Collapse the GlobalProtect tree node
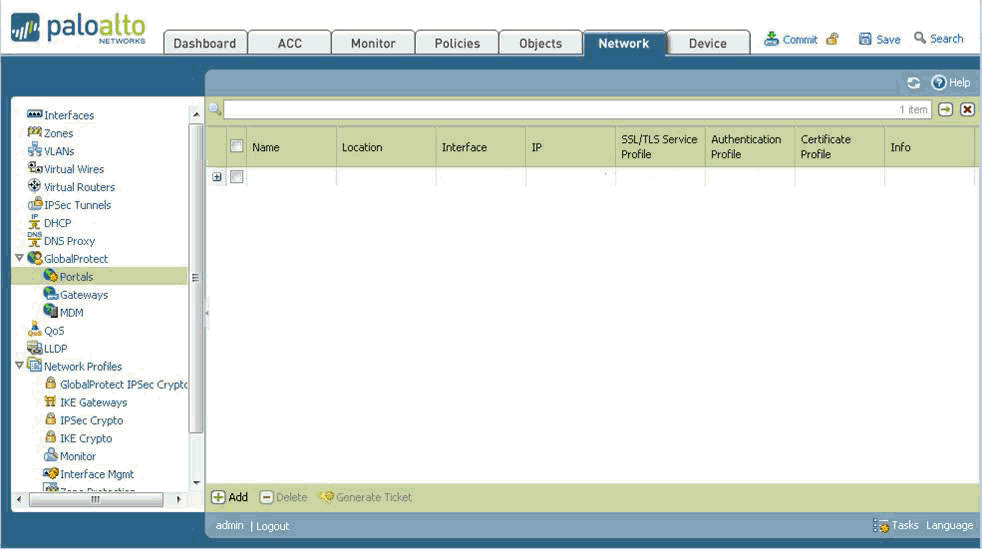The width and height of the screenshot is (982, 549). point(19,258)
